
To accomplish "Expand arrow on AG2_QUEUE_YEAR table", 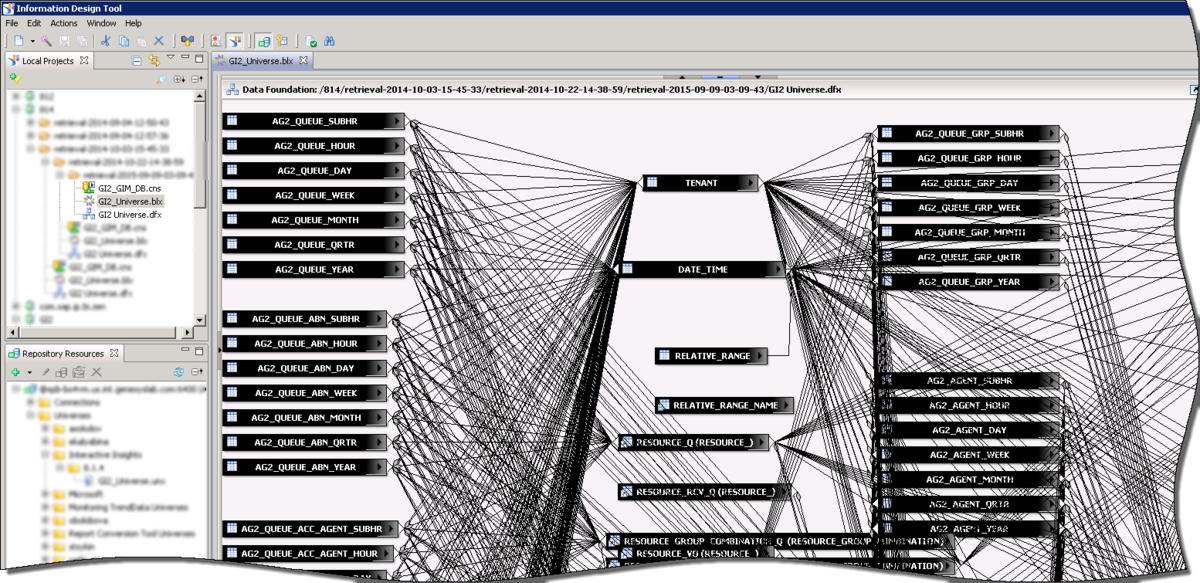I will (398, 269).
